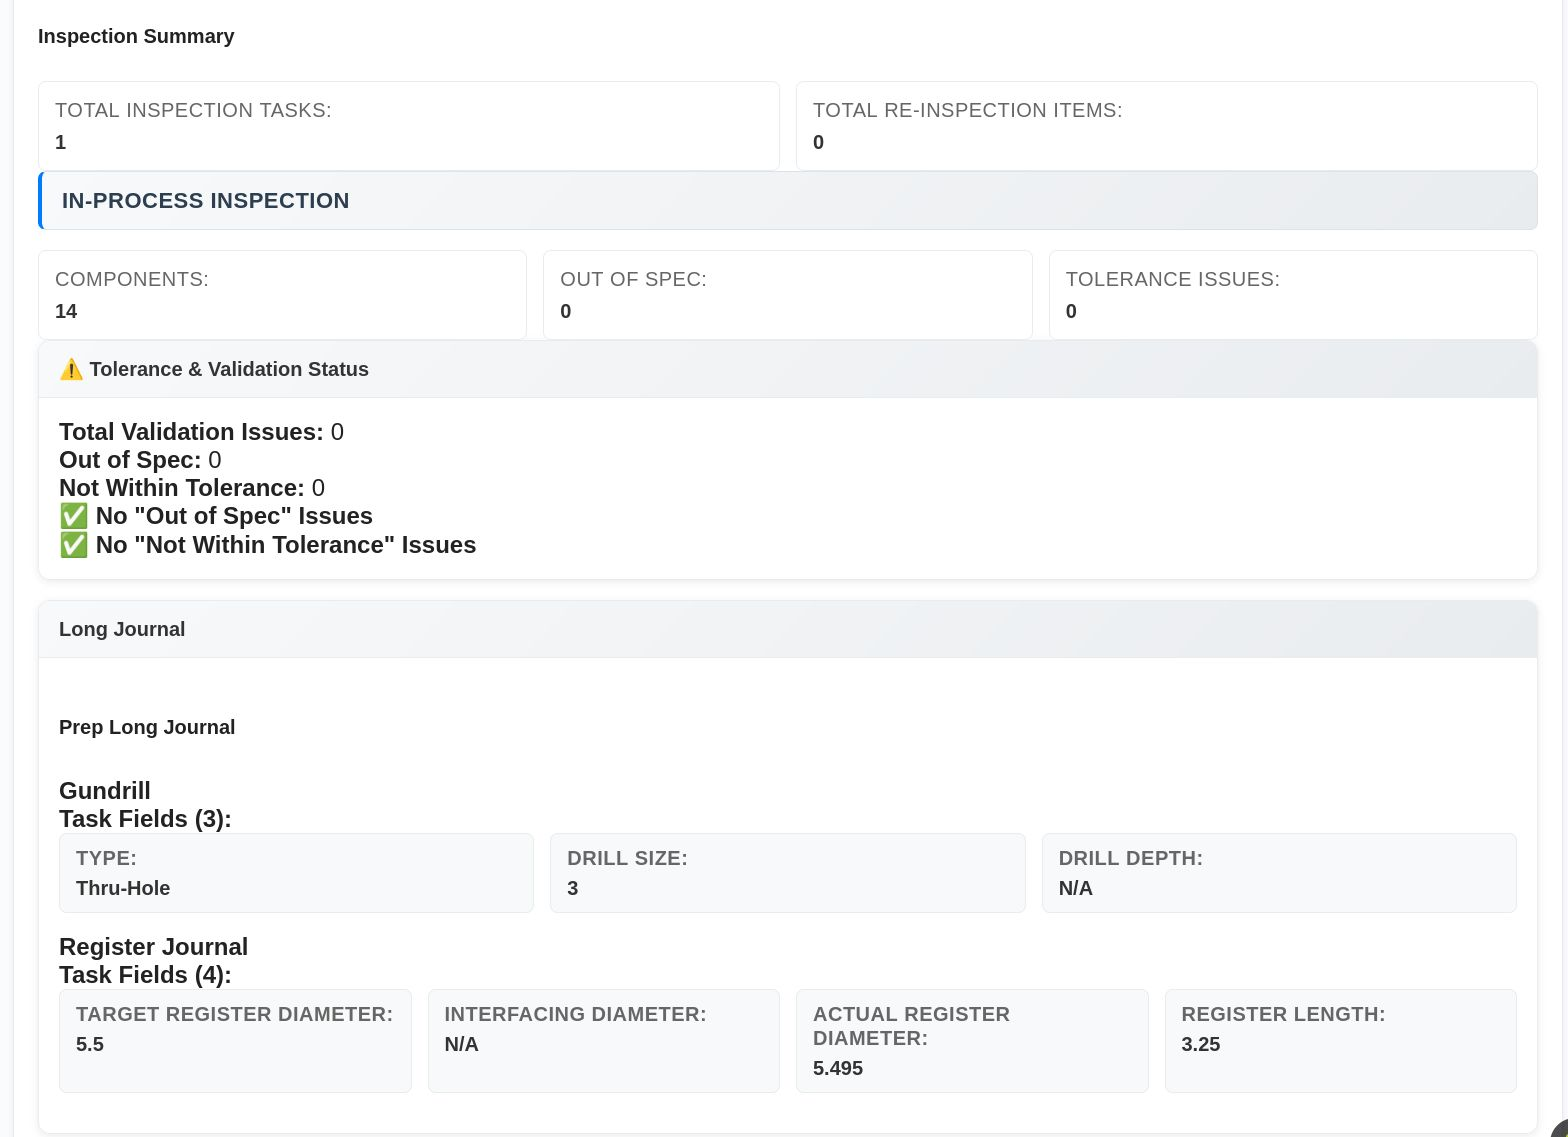
Task: Click the green checkmark next to No "Not Within Tolerance" Issues
Action: (x=74, y=545)
